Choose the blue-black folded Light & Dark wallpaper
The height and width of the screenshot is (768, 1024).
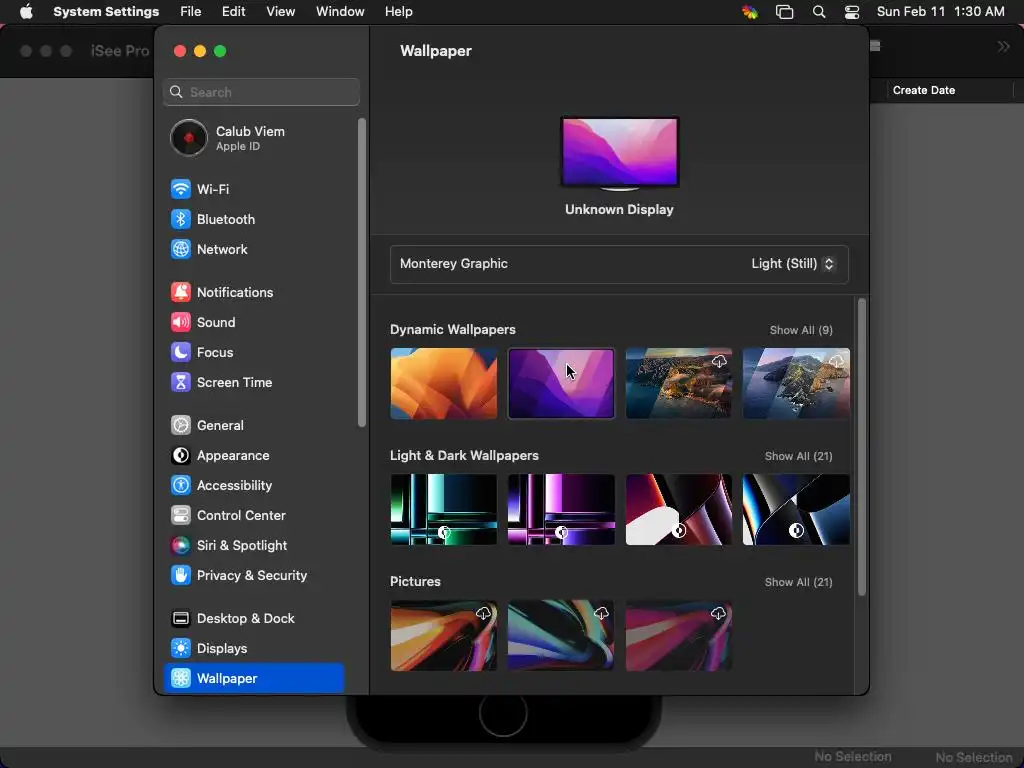point(796,509)
